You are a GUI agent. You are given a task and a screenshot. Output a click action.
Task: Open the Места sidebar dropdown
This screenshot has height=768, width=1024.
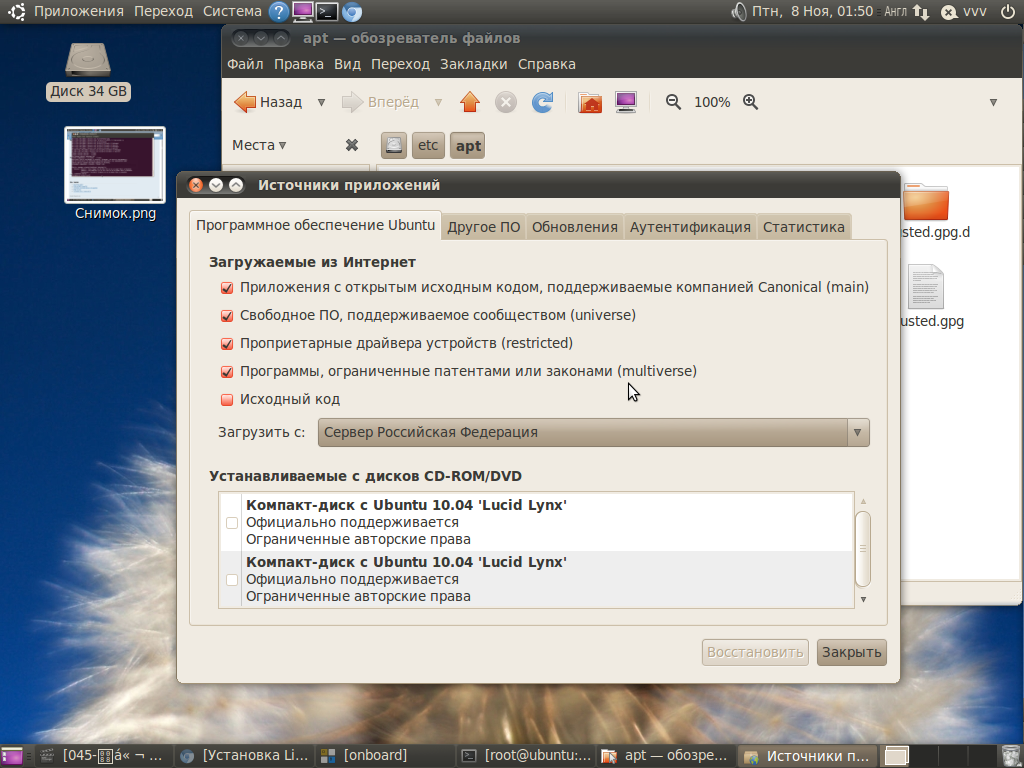tap(259, 145)
